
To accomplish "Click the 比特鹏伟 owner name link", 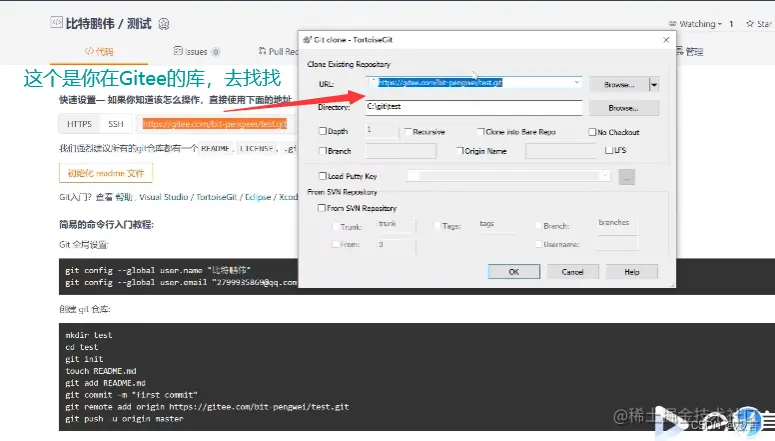I will pos(90,23).
